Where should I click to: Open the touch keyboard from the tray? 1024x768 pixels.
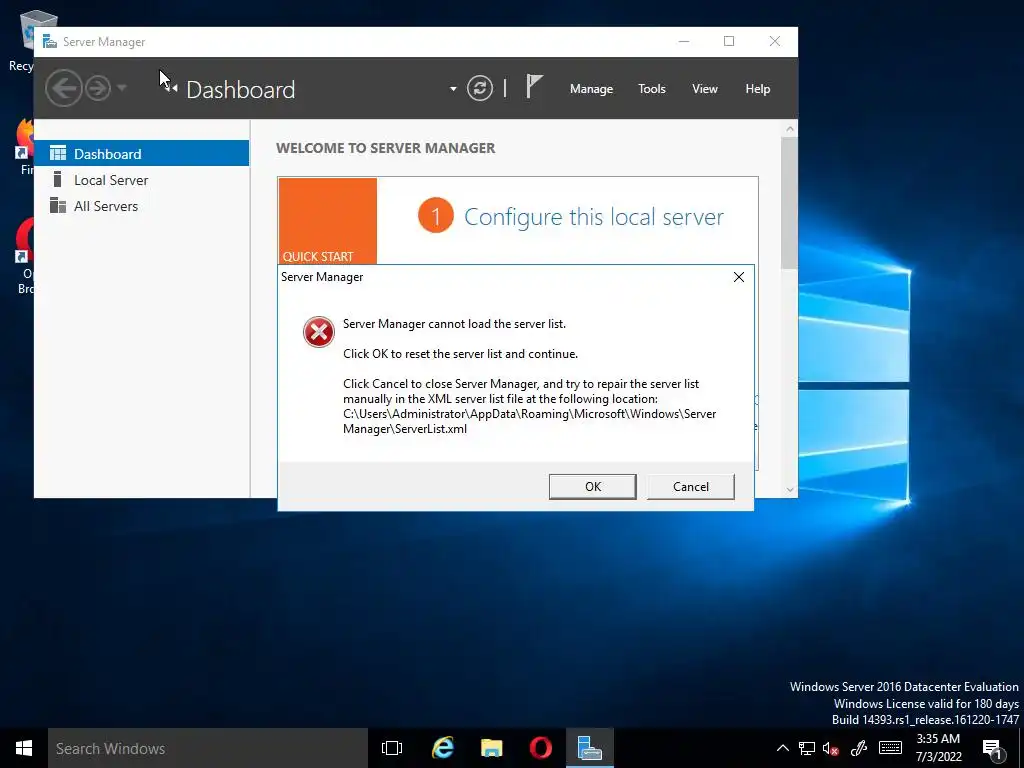click(x=890, y=748)
